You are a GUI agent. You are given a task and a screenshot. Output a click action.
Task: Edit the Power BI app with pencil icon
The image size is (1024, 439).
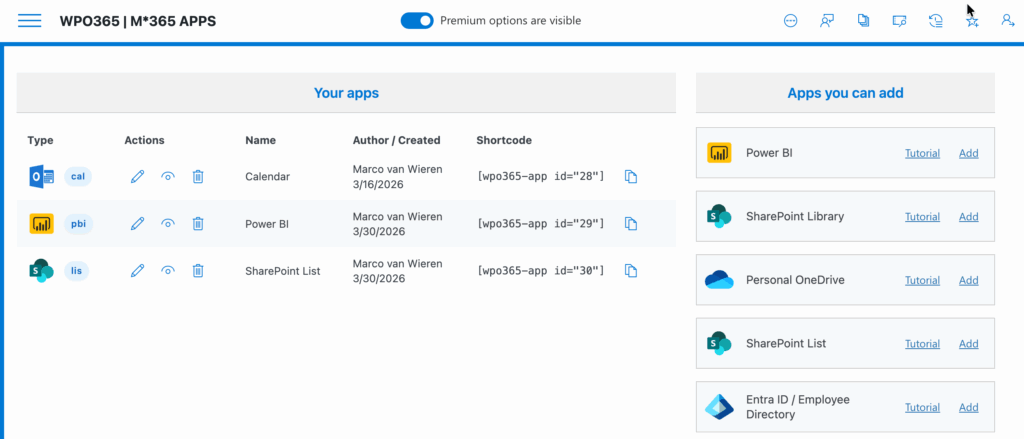click(137, 223)
